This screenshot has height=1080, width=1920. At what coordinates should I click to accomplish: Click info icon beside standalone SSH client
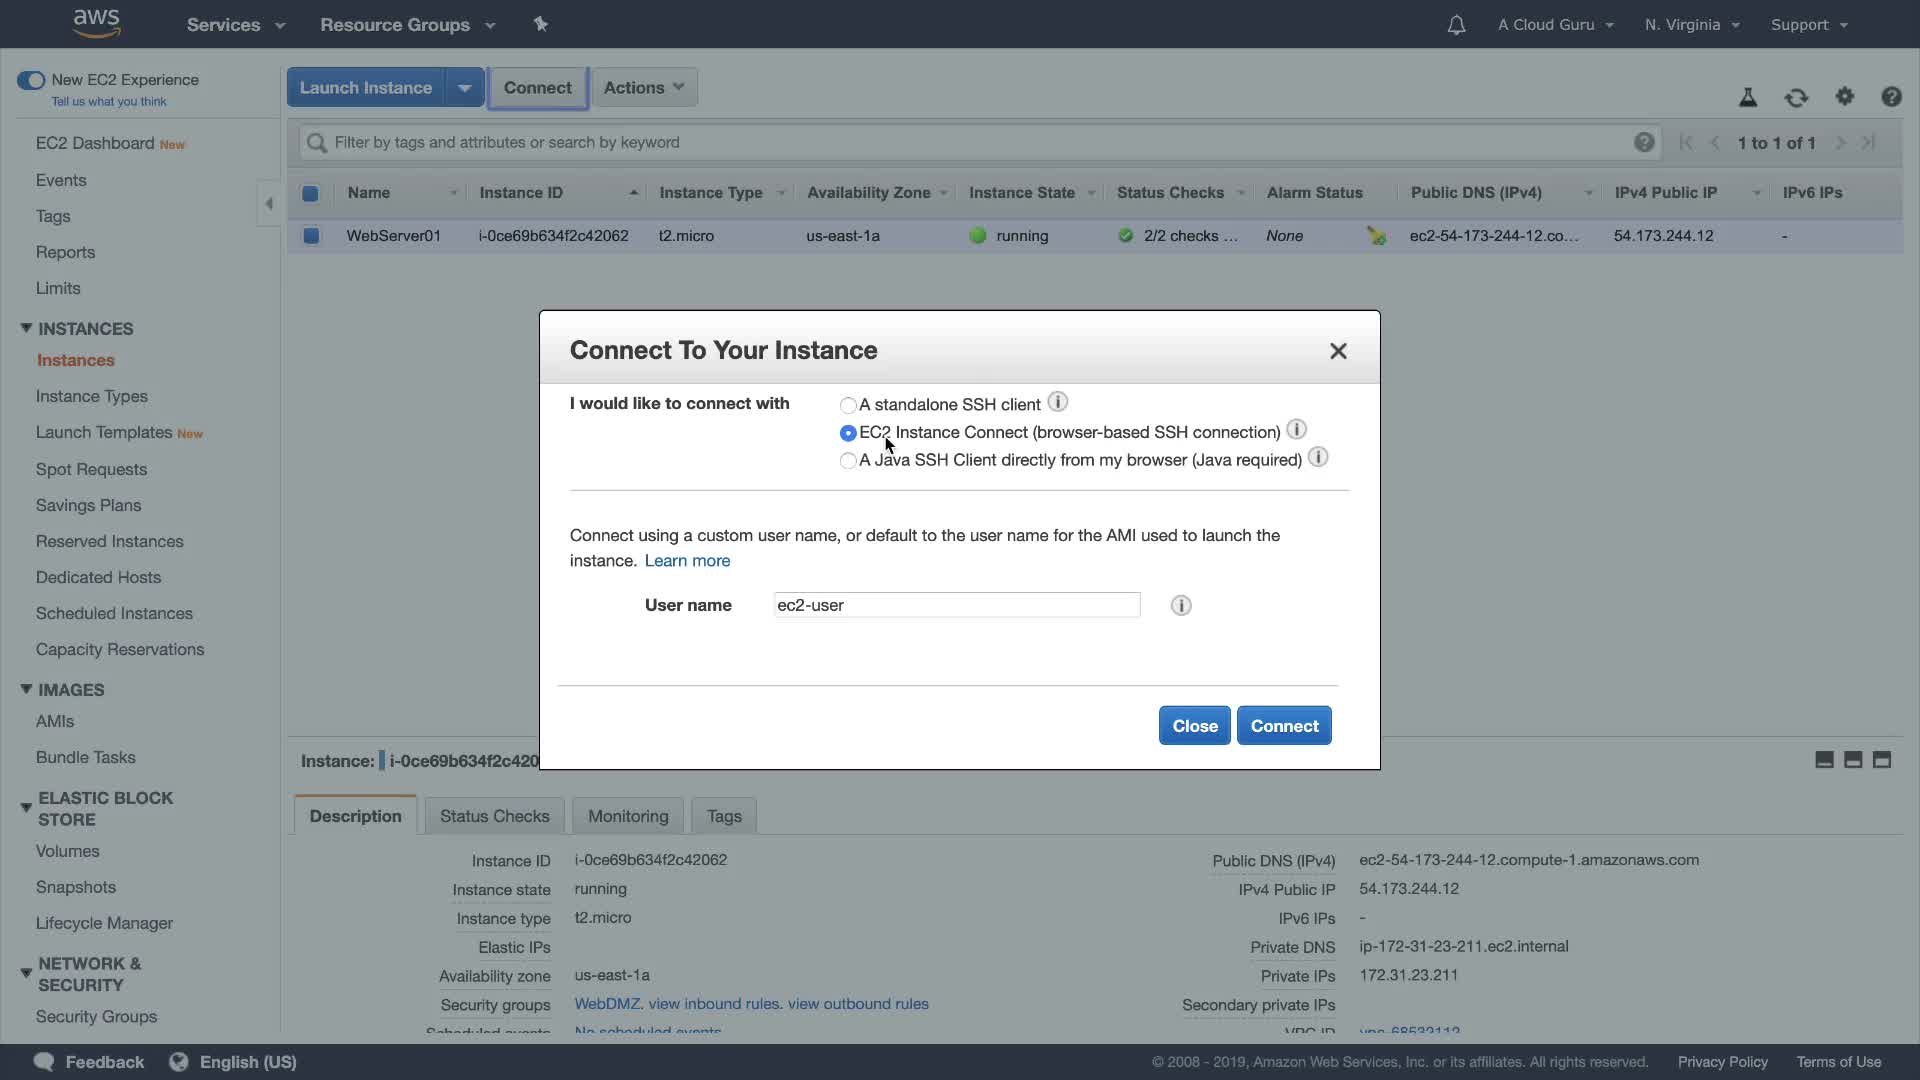[1057, 402]
